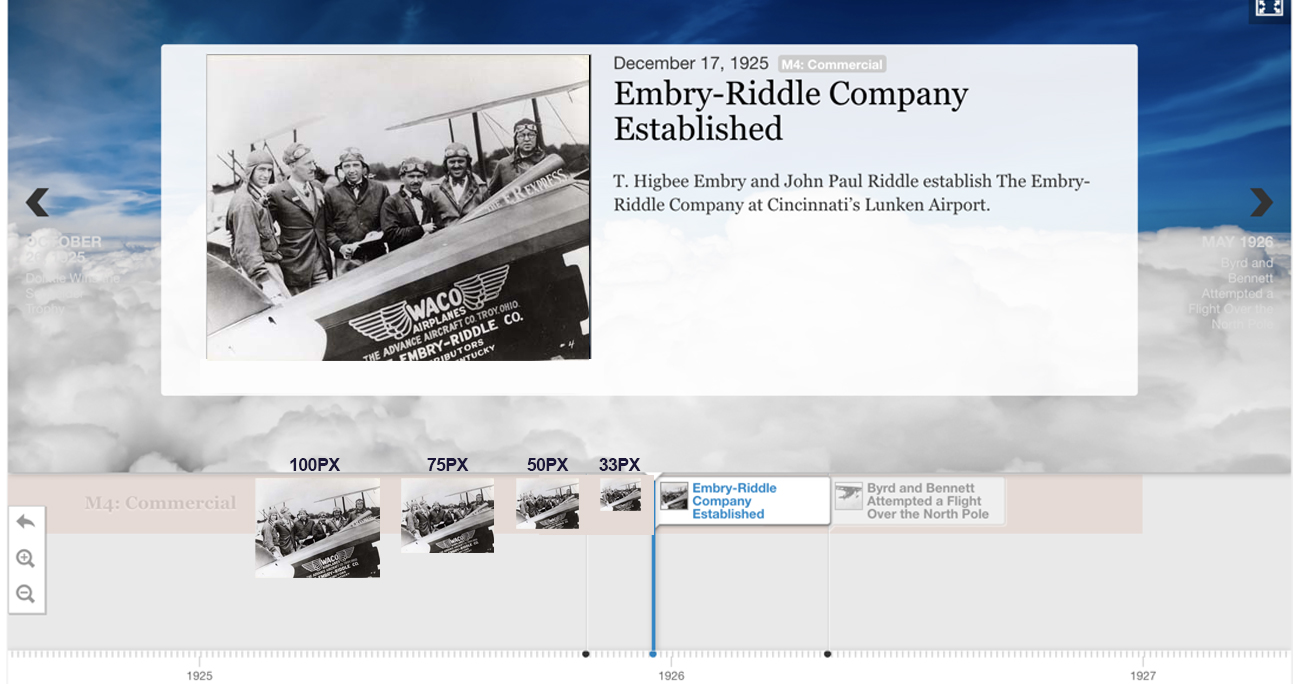Click the December 17, 1925 date
Image resolution: width=1296 pixels, height=684 pixels.
tap(691, 64)
